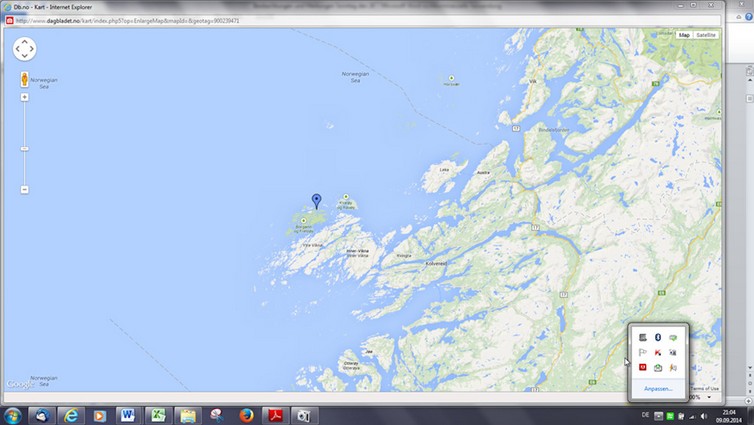This screenshot has height=425, width=754.
Task: Click Bluetooth icon in tray popup
Action: [658, 338]
